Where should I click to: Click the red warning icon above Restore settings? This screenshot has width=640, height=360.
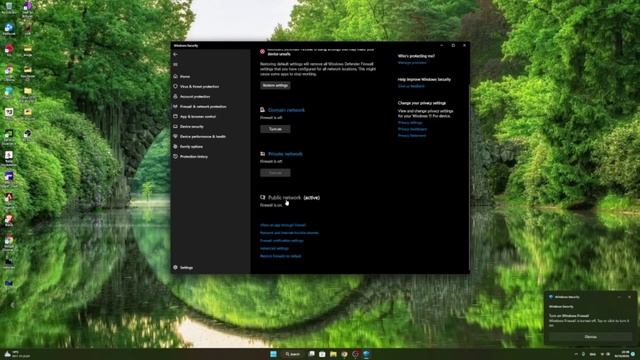click(x=262, y=51)
